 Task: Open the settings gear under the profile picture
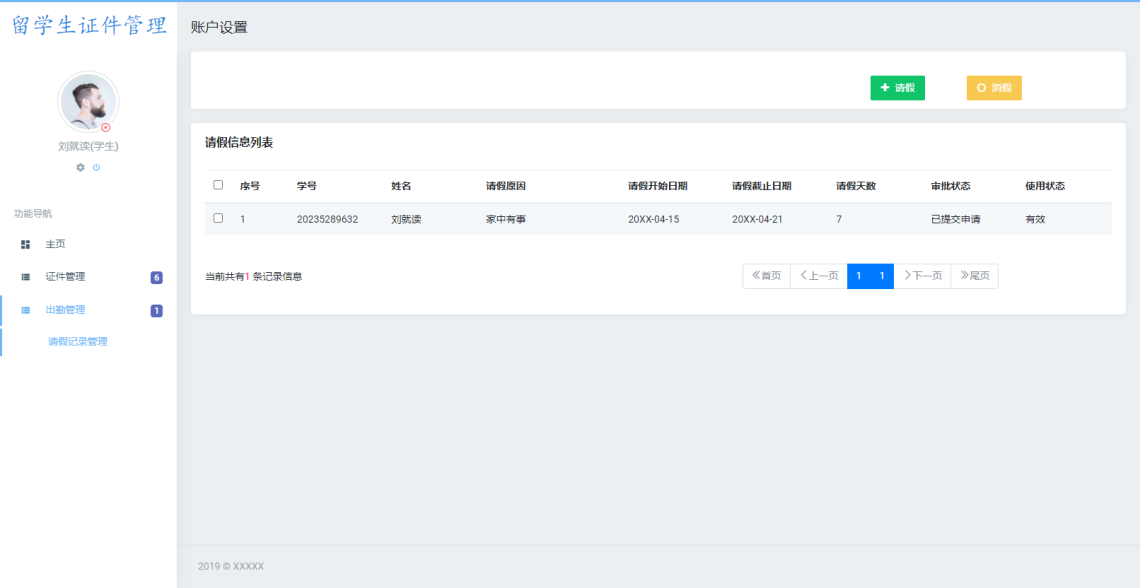click(79, 167)
